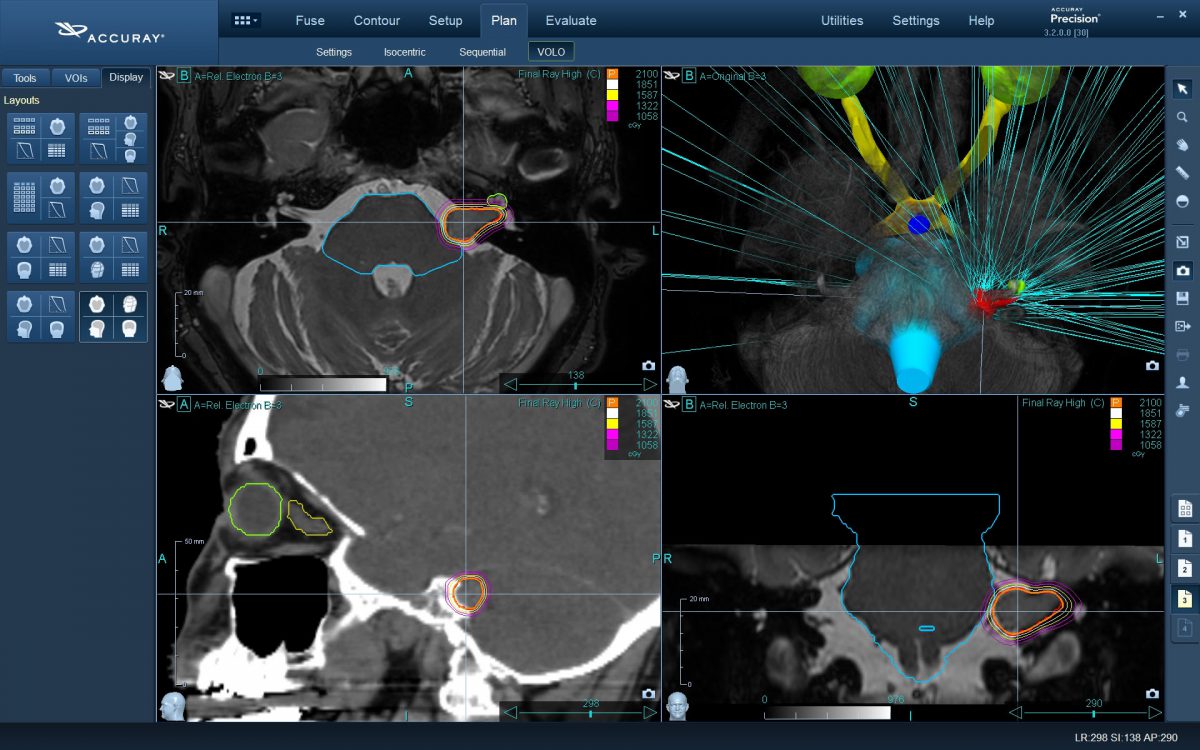Switch to the VOIs tab
The height and width of the screenshot is (750, 1200).
pyautogui.click(x=76, y=78)
